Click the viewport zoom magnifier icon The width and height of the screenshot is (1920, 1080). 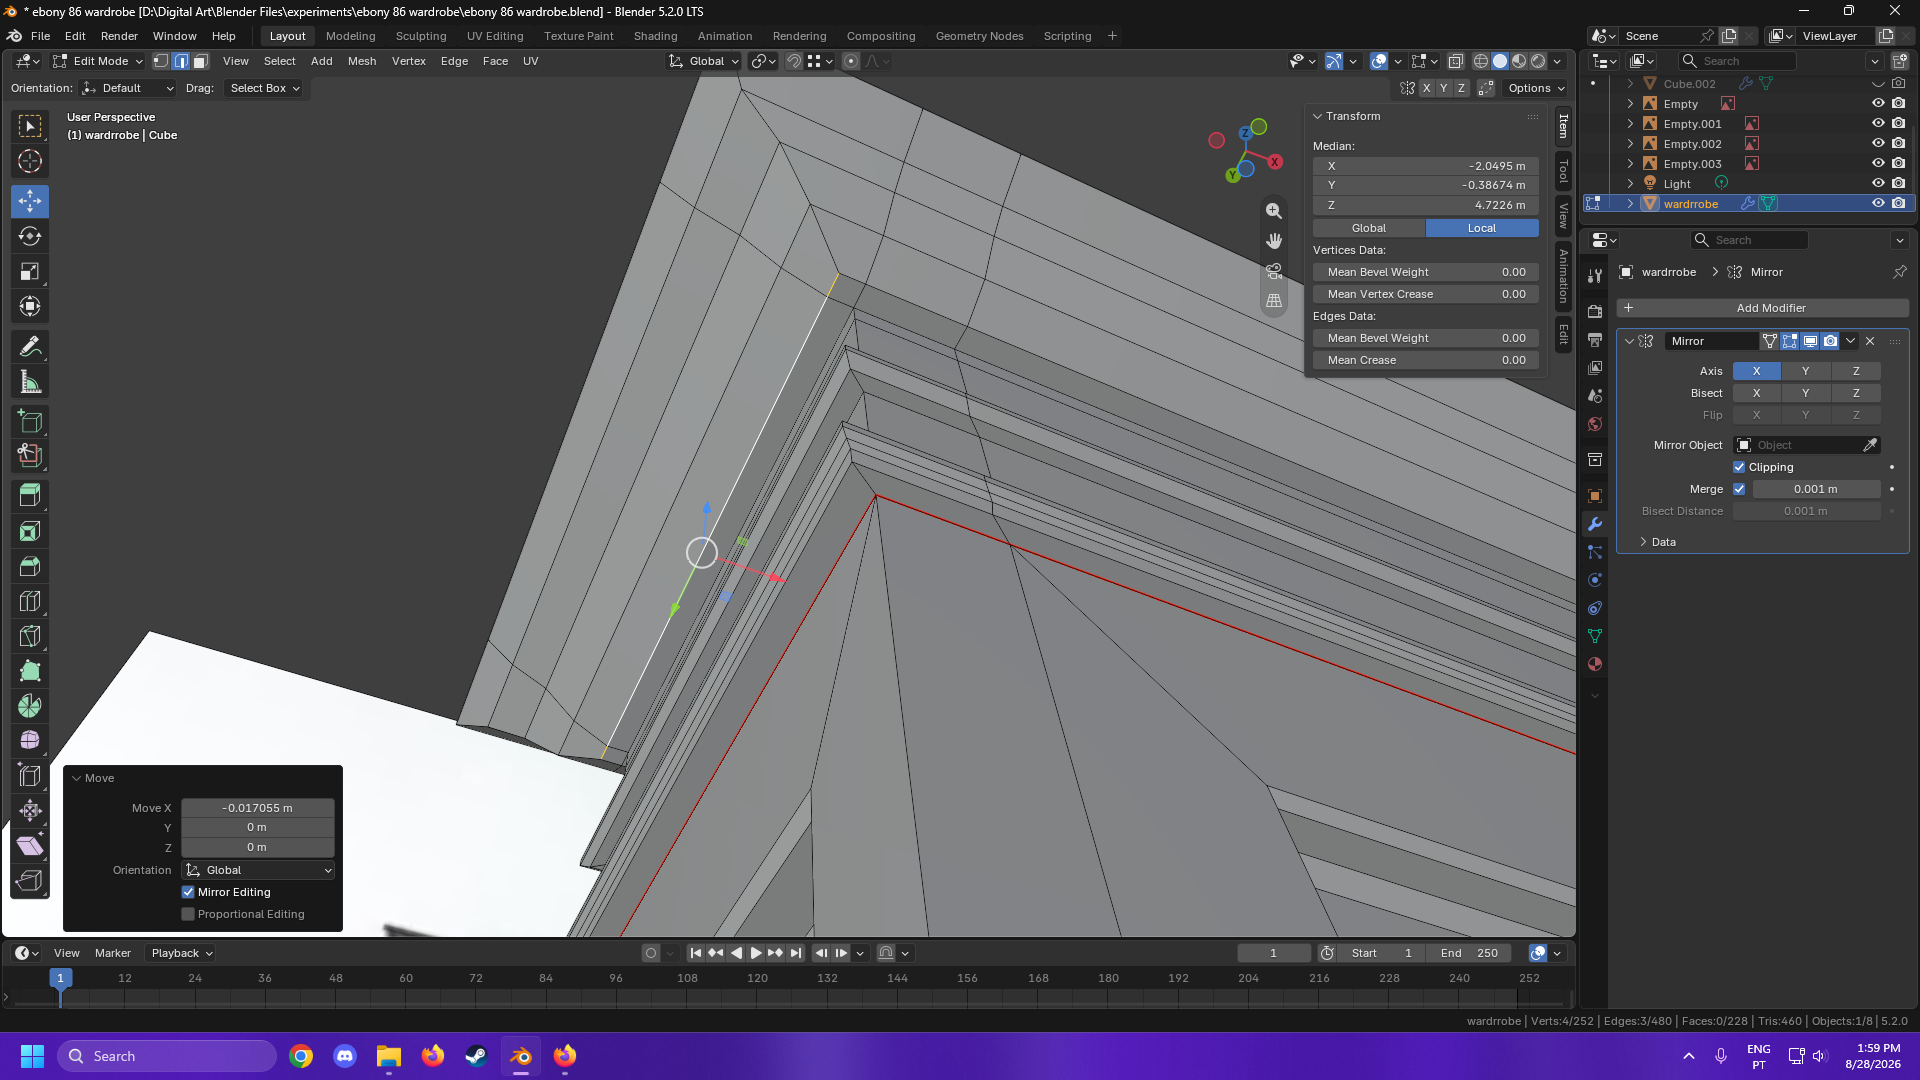click(x=1274, y=211)
